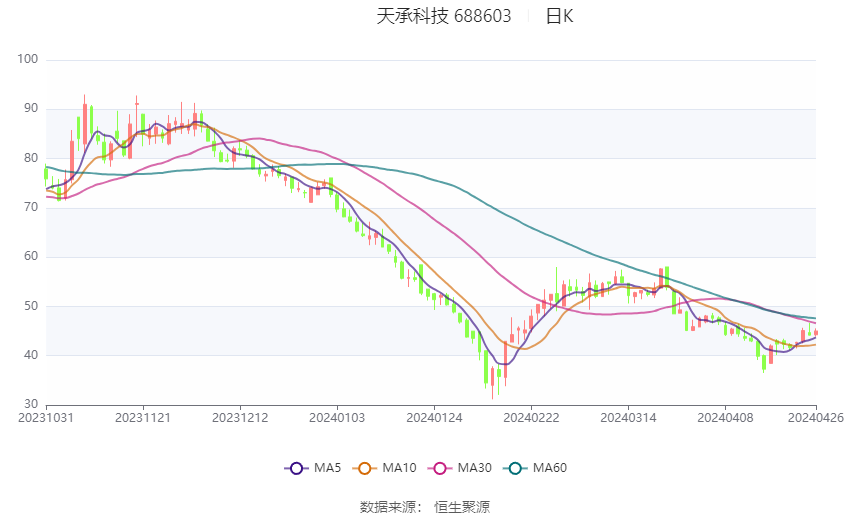Image resolution: width=850 pixels, height=517 pixels.
Task: Click the 30 price axis label
Action: (x=31, y=404)
